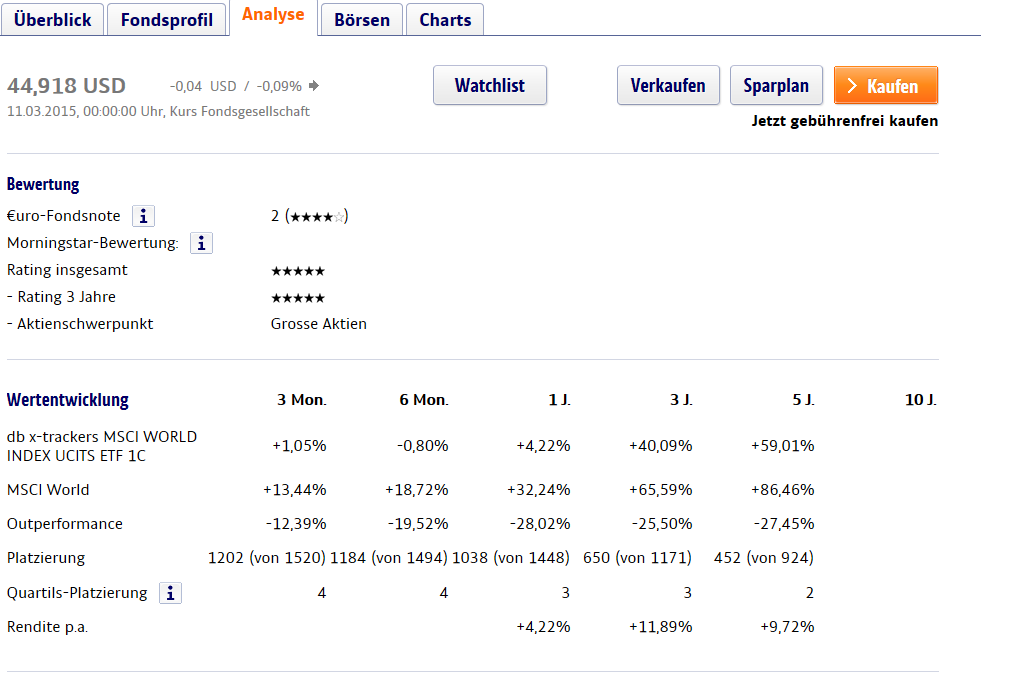This screenshot has height=674, width=1009.
Task: Click ranking '1202 (von 1520)'
Action: 267,558
